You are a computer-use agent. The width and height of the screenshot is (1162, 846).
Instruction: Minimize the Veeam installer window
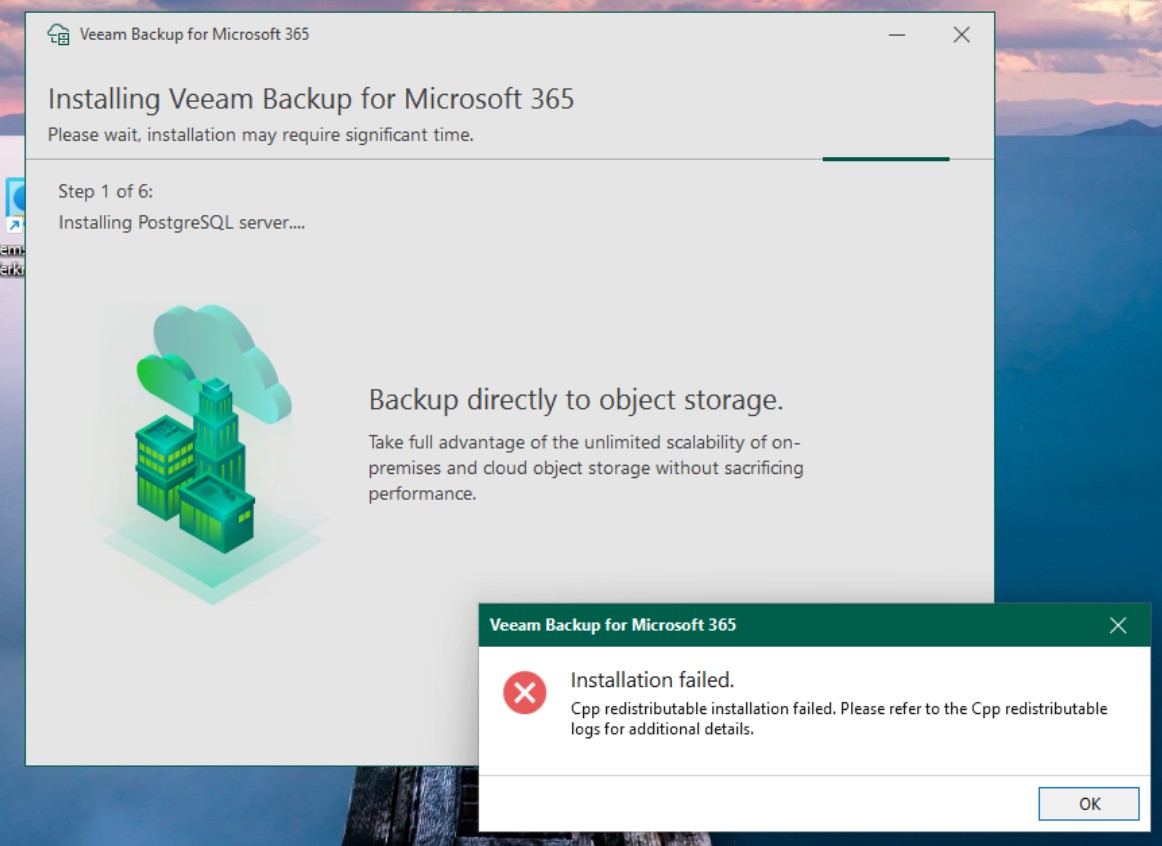coord(897,35)
